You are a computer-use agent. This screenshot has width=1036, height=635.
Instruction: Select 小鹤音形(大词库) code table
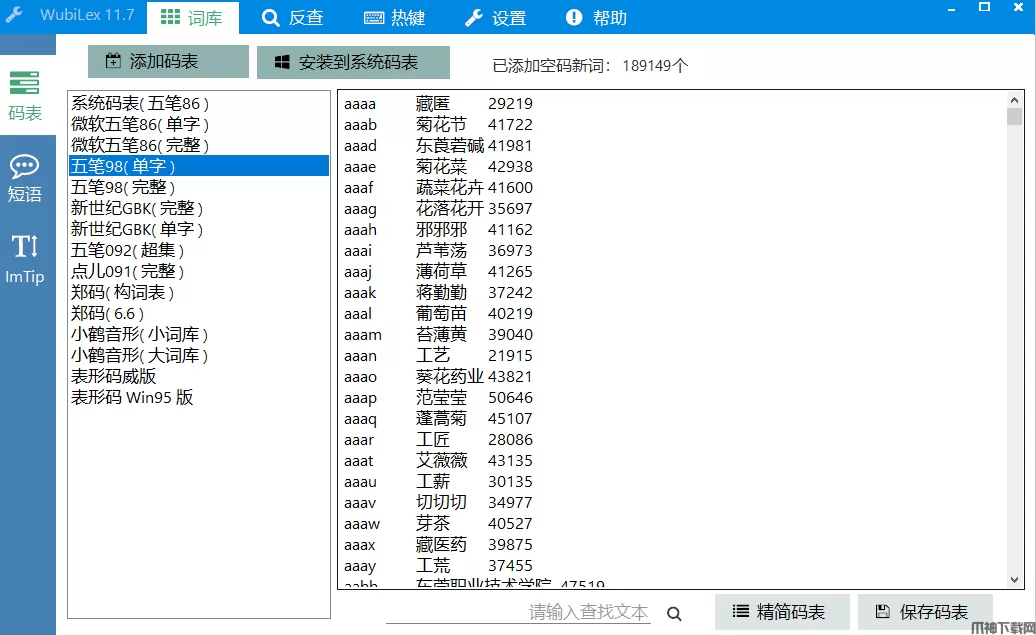(x=140, y=355)
